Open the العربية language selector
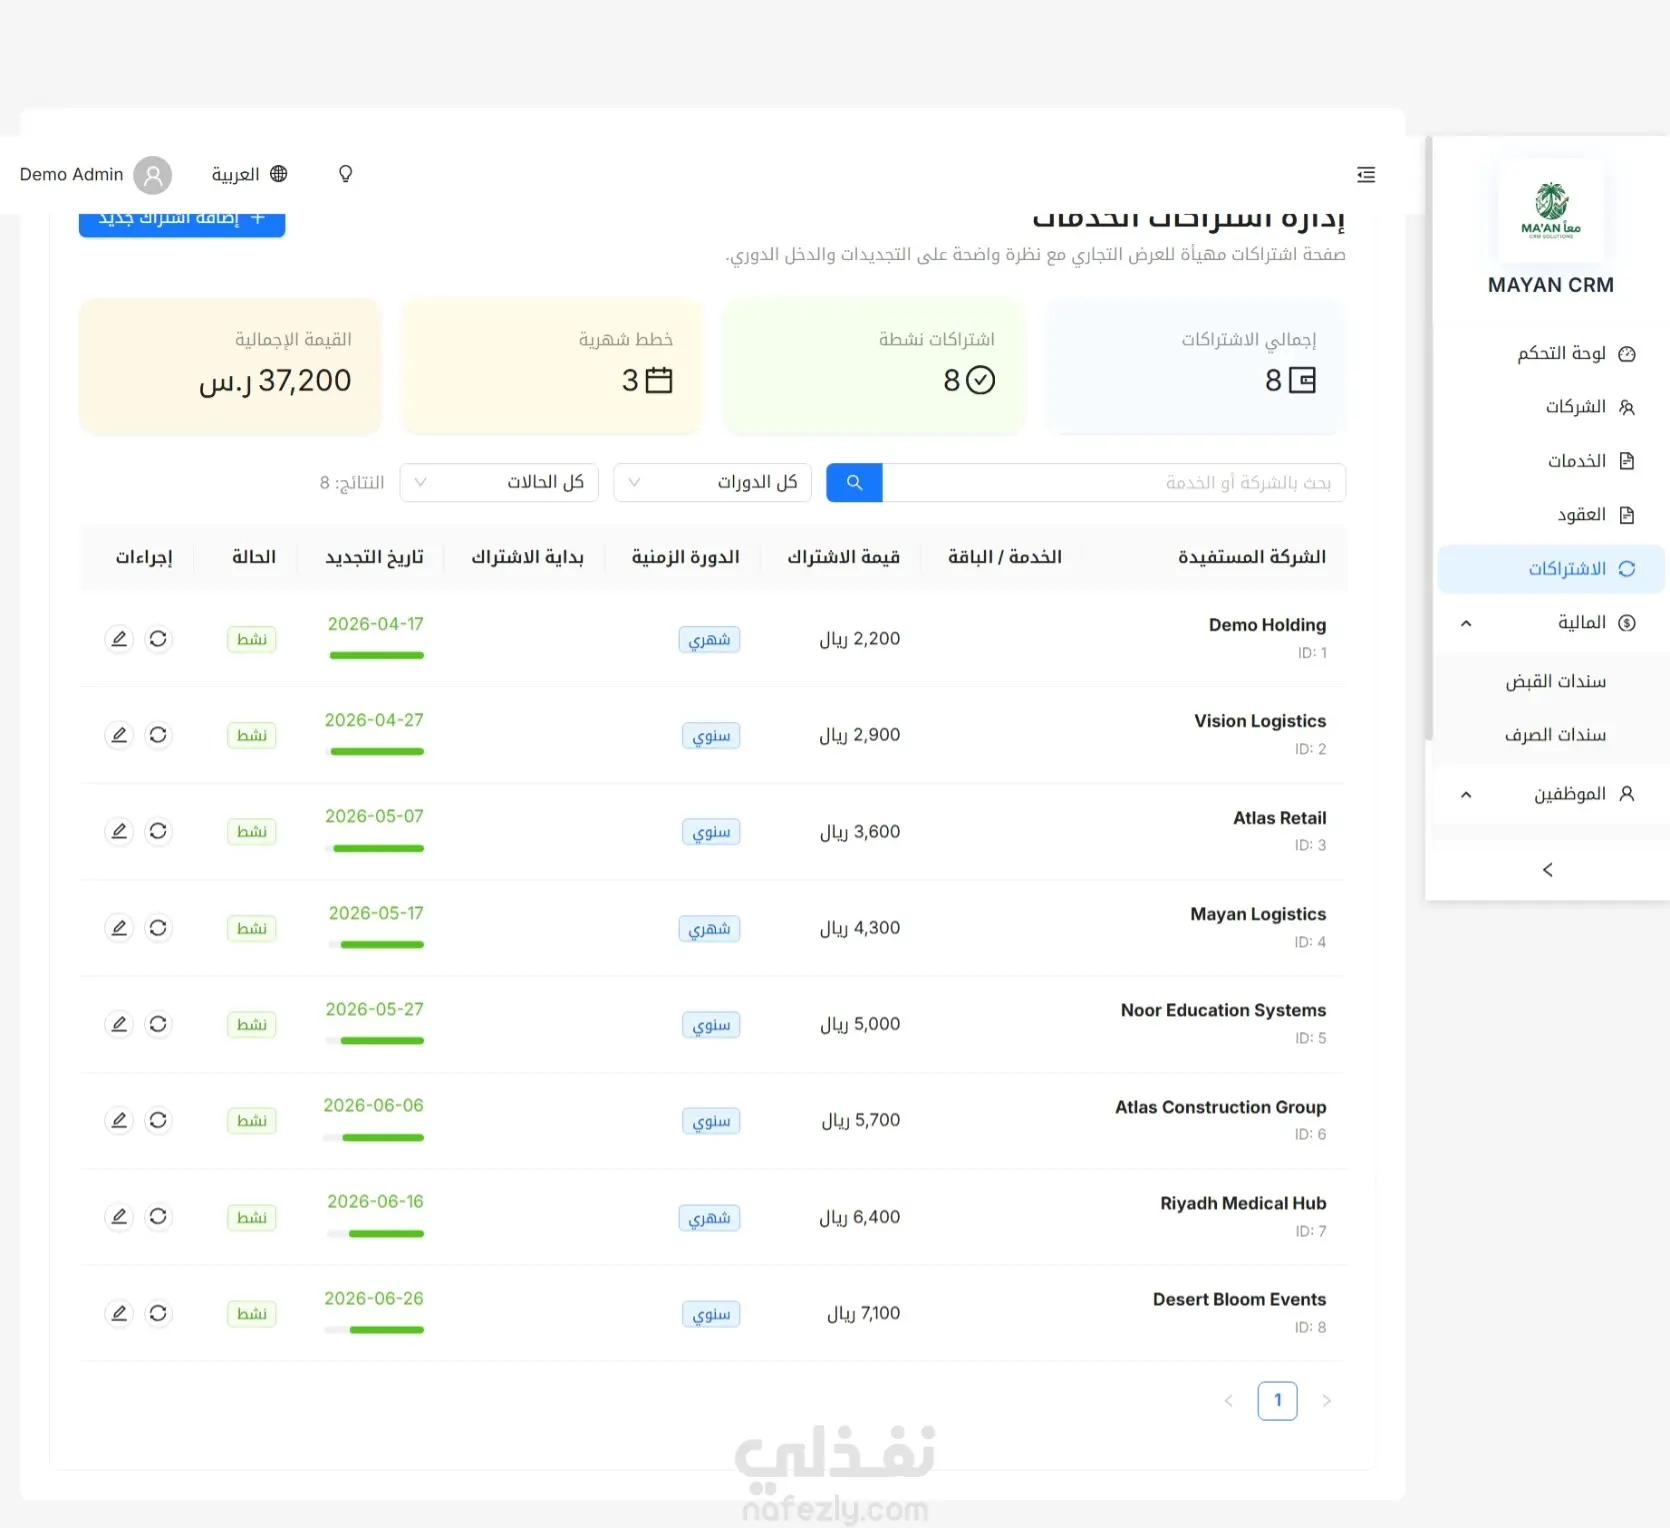Image resolution: width=1670 pixels, height=1528 pixels. tap(249, 174)
